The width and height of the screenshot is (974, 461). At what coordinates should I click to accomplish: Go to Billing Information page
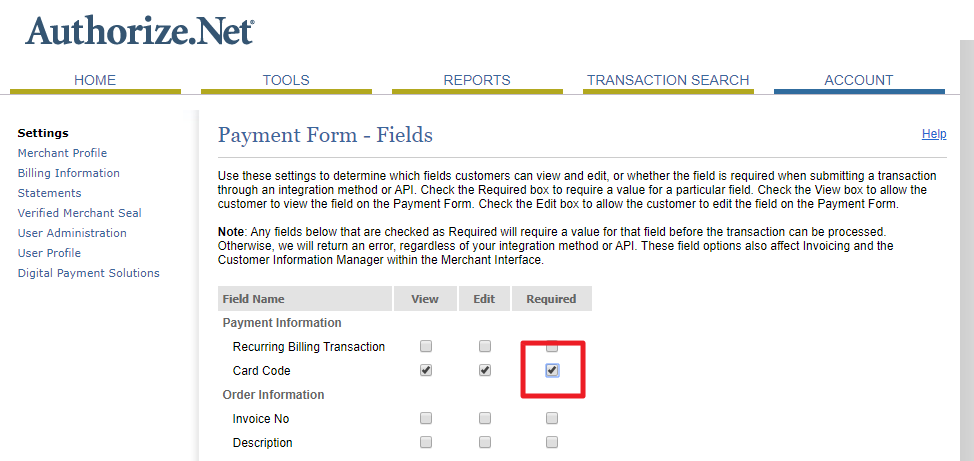tap(68, 173)
